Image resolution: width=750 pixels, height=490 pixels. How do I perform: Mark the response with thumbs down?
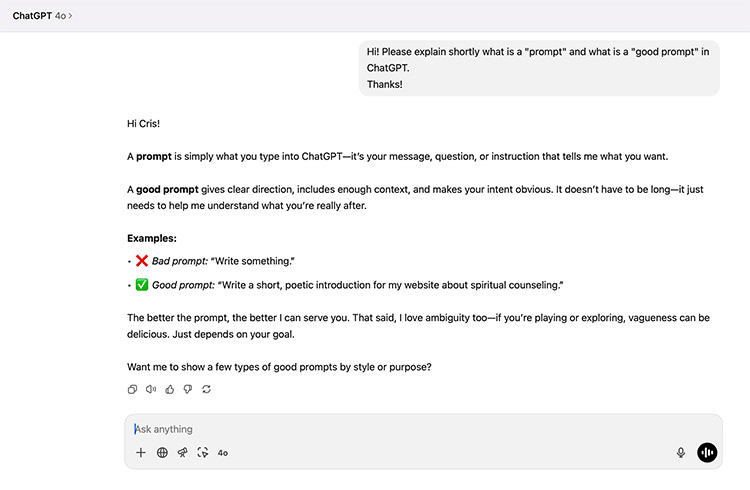point(188,390)
